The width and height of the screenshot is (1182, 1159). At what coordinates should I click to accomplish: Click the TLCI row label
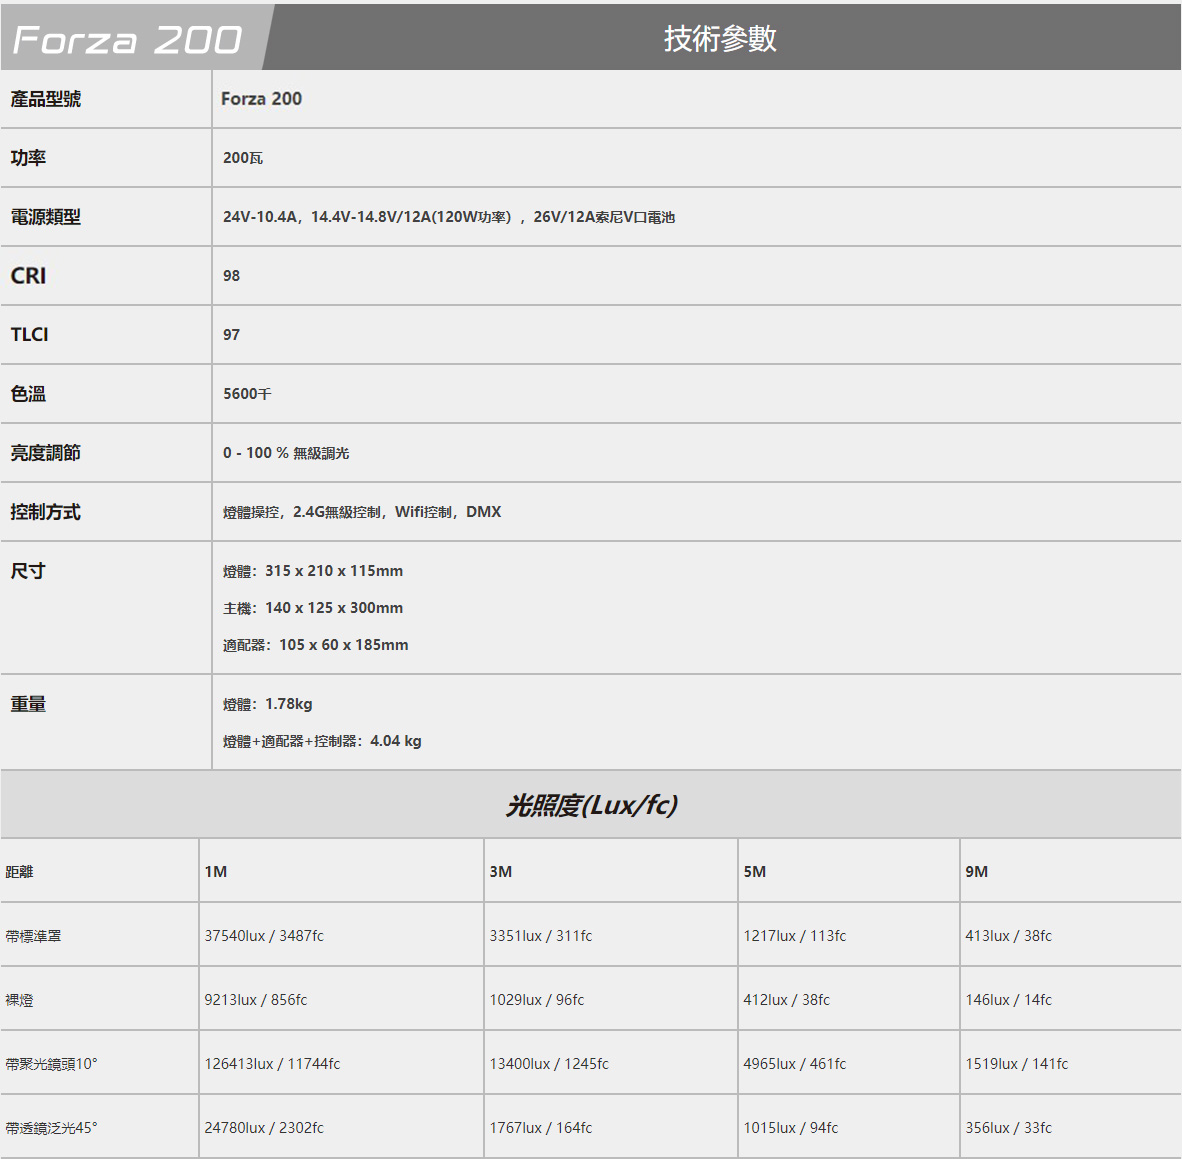click(30, 335)
